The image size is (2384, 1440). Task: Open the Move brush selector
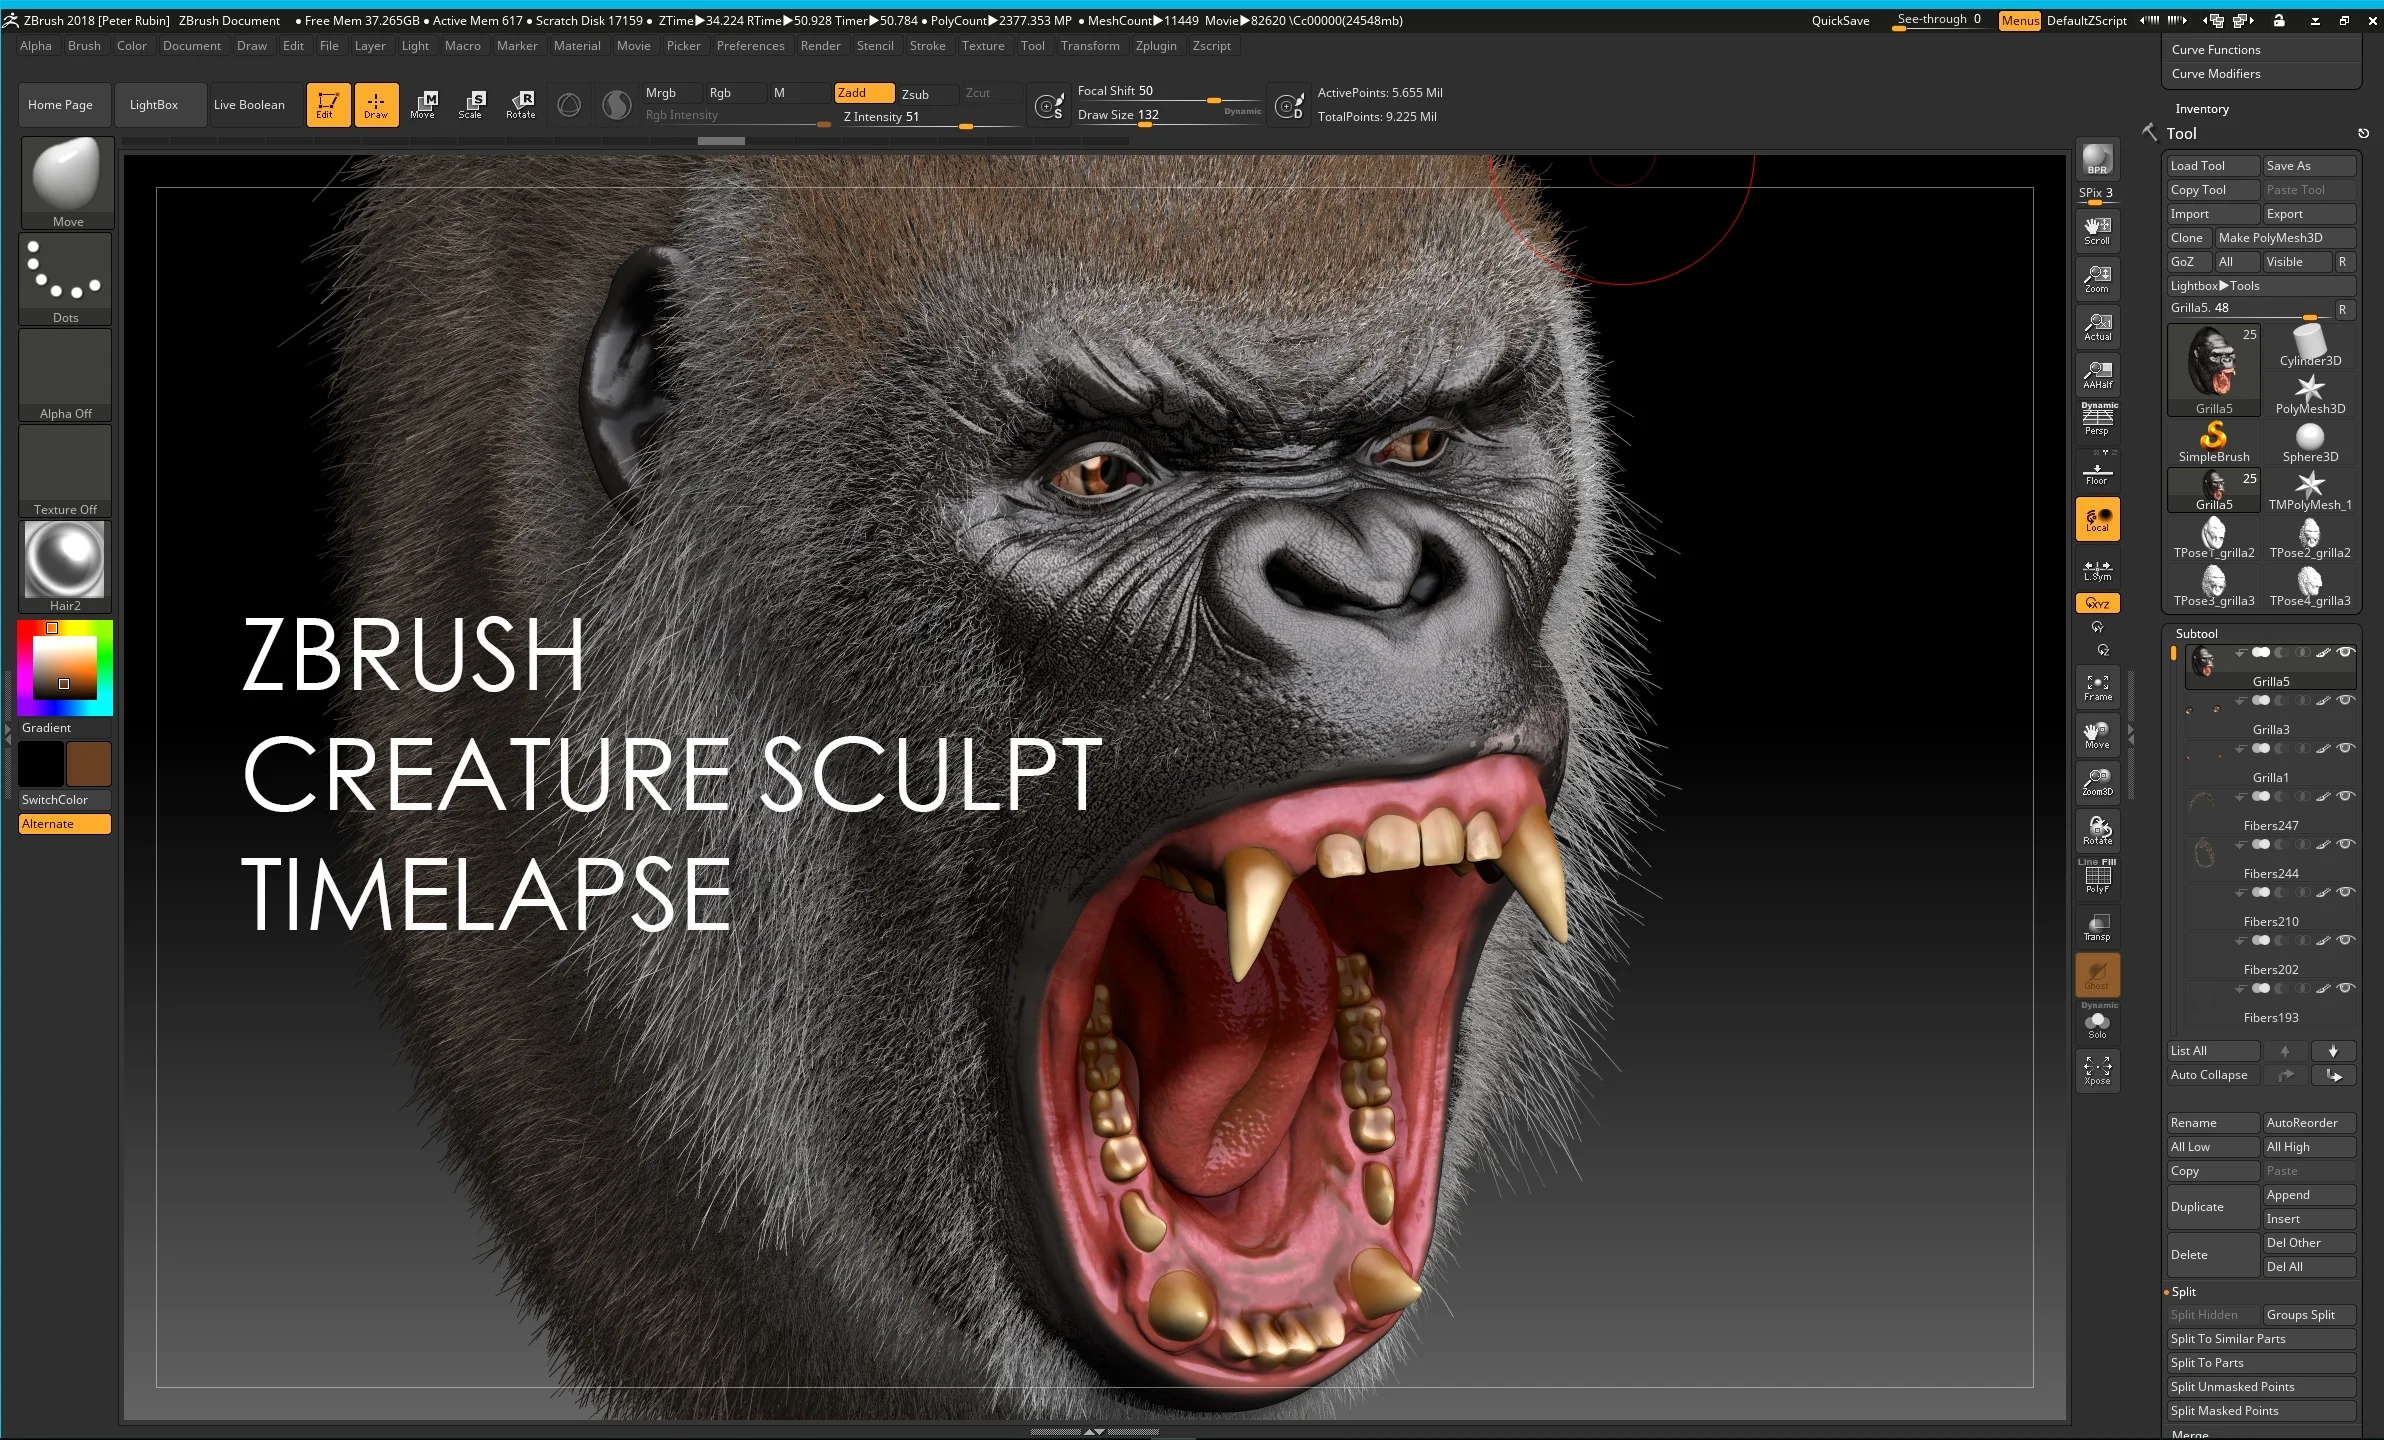pyautogui.click(x=67, y=183)
